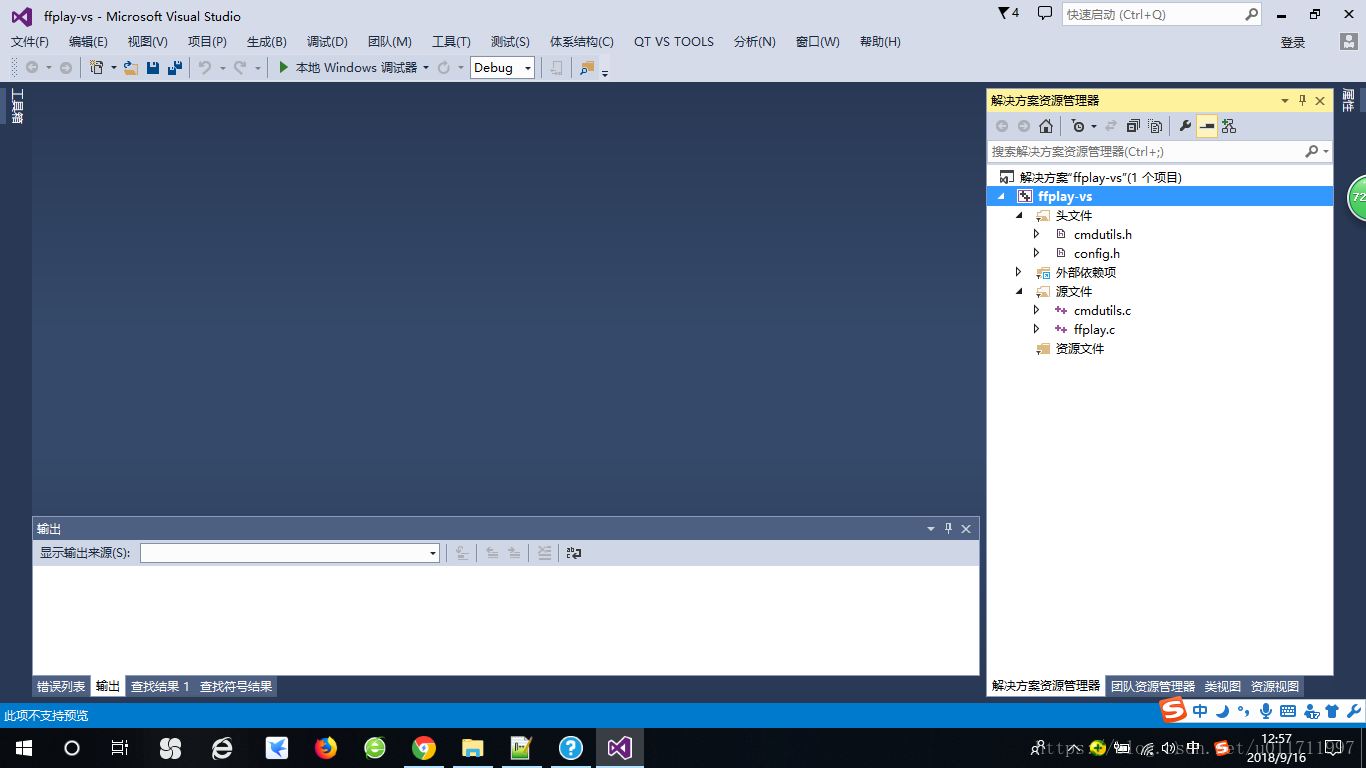Viewport: 1366px width, 768px height.
Task: Click the New Project toolbar icon
Action: click(96, 67)
